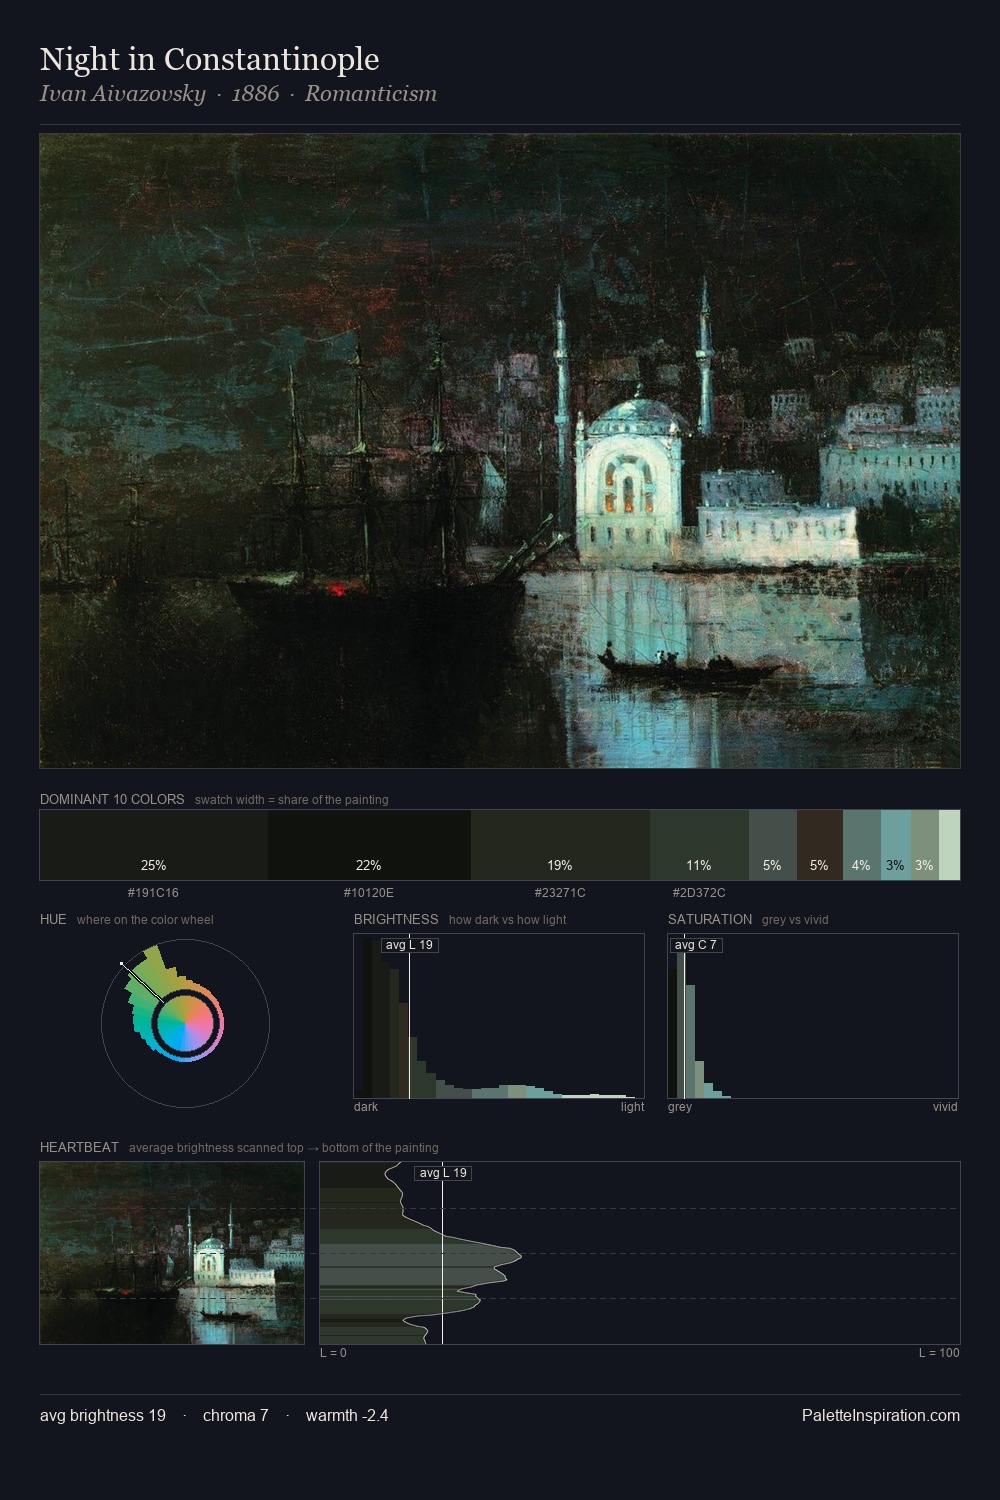Click the DOMINANT 10 COLORS heading
This screenshot has height=1500, width=1000.
pyautogui.click(x=112, y=800)
